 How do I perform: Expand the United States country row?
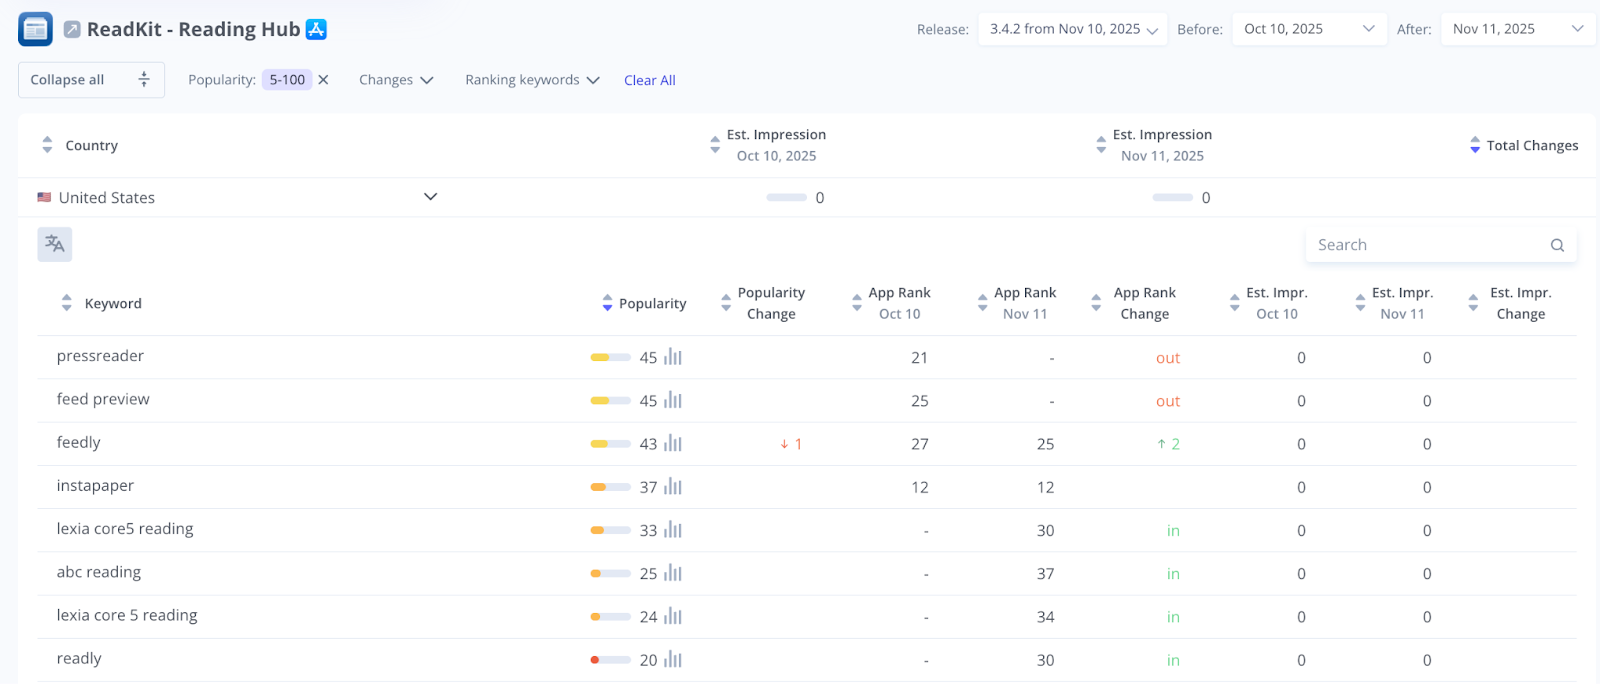[x=431, y=197]
